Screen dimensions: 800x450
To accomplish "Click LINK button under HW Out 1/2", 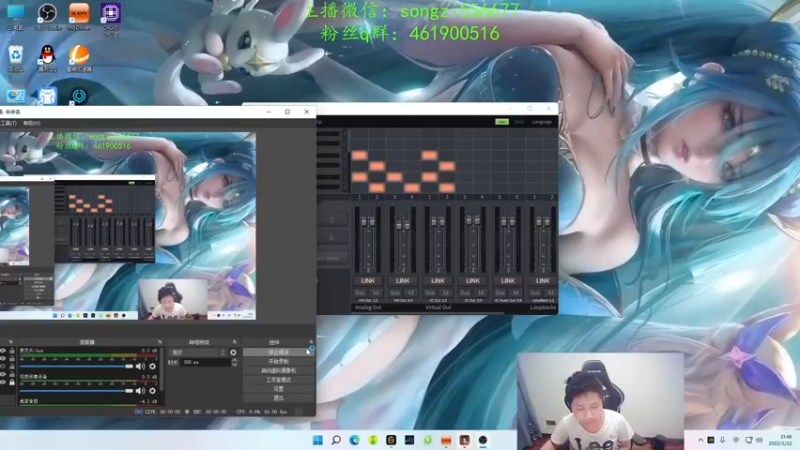I will (368, 281).
